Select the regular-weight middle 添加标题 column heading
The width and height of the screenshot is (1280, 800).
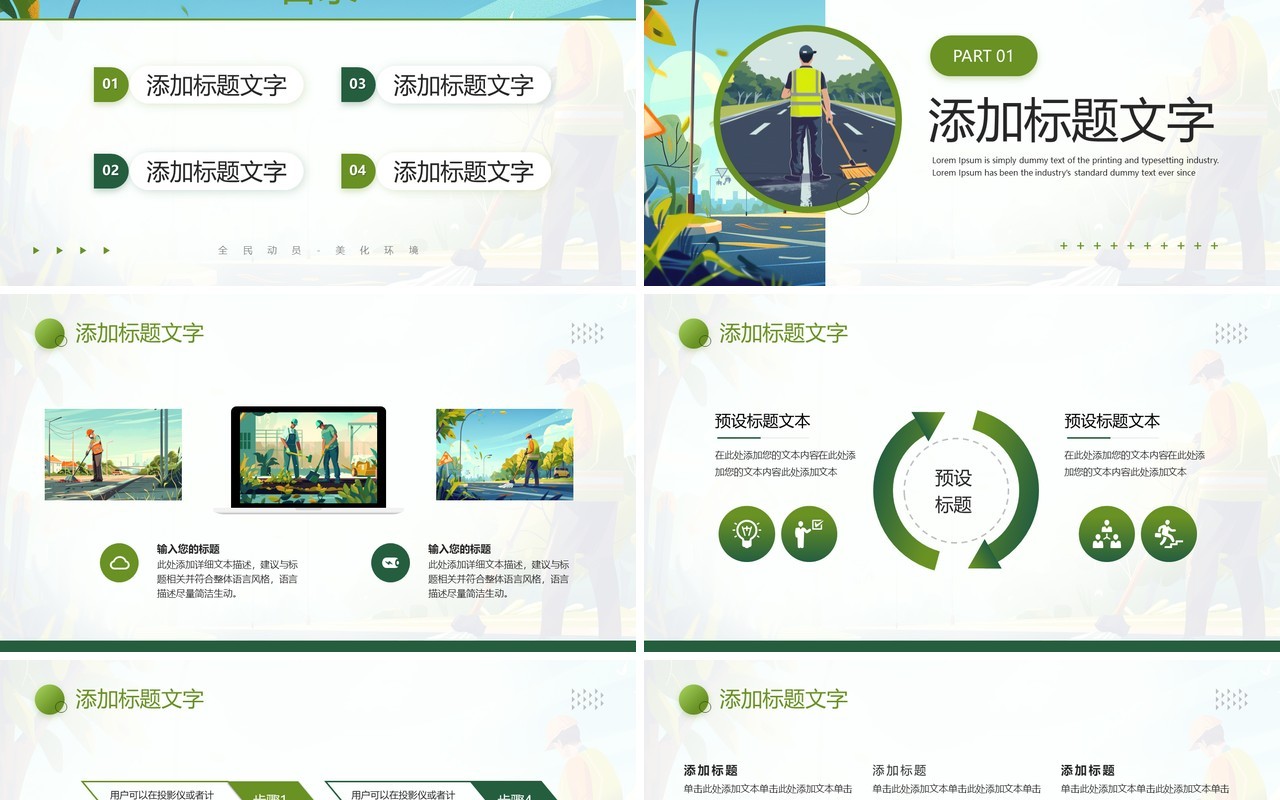point(899,770)
